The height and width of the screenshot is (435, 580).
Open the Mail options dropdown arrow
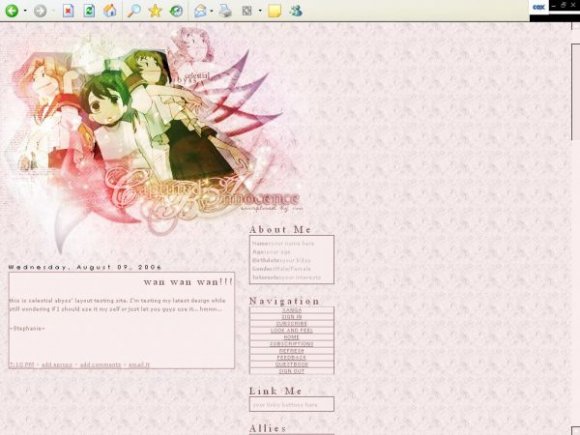coord(211,11)
